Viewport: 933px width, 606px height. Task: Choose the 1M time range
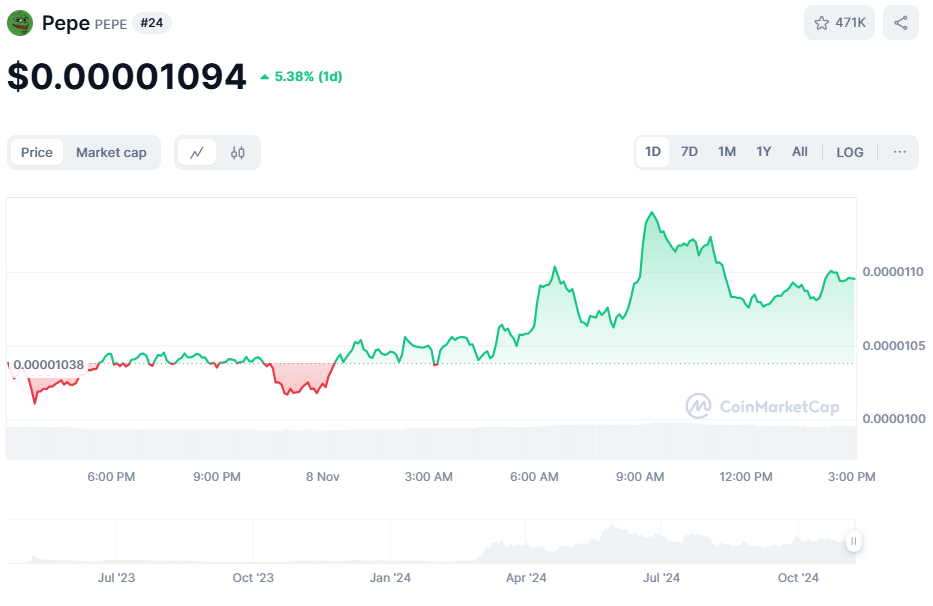[x=727, y=152]
